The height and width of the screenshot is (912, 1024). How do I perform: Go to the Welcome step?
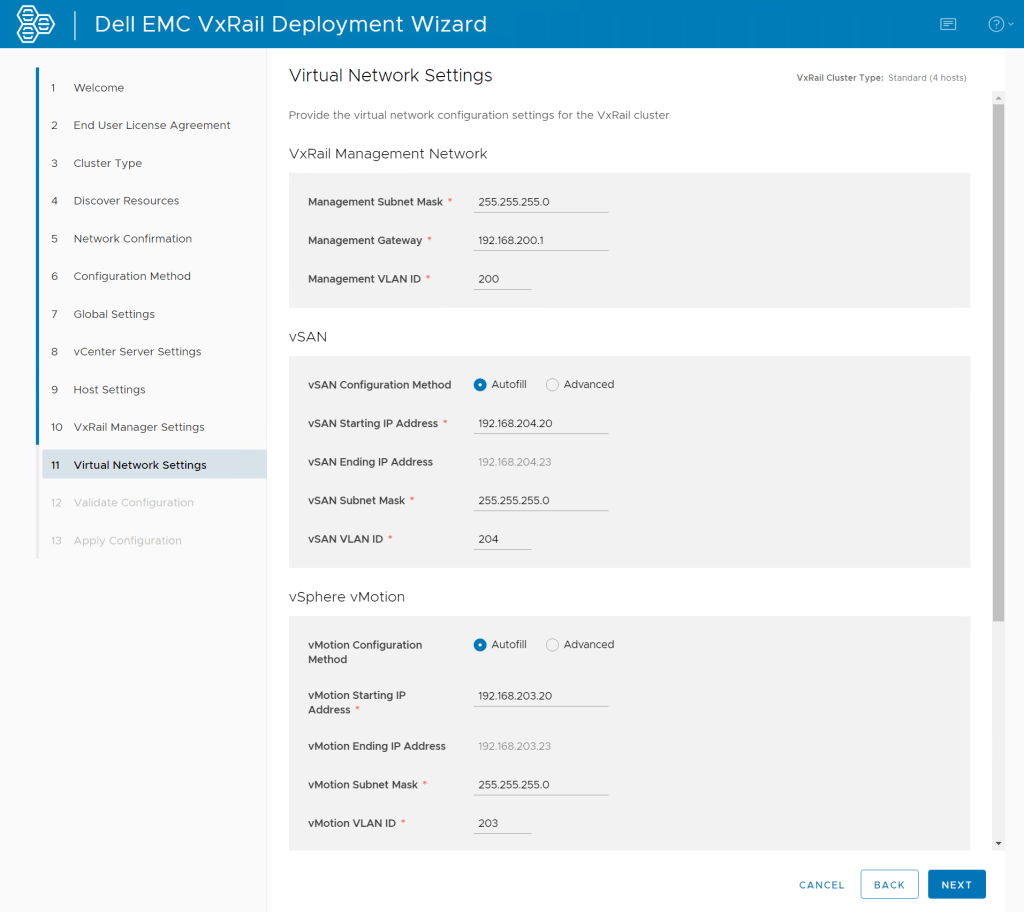click(x=98, y=88)
